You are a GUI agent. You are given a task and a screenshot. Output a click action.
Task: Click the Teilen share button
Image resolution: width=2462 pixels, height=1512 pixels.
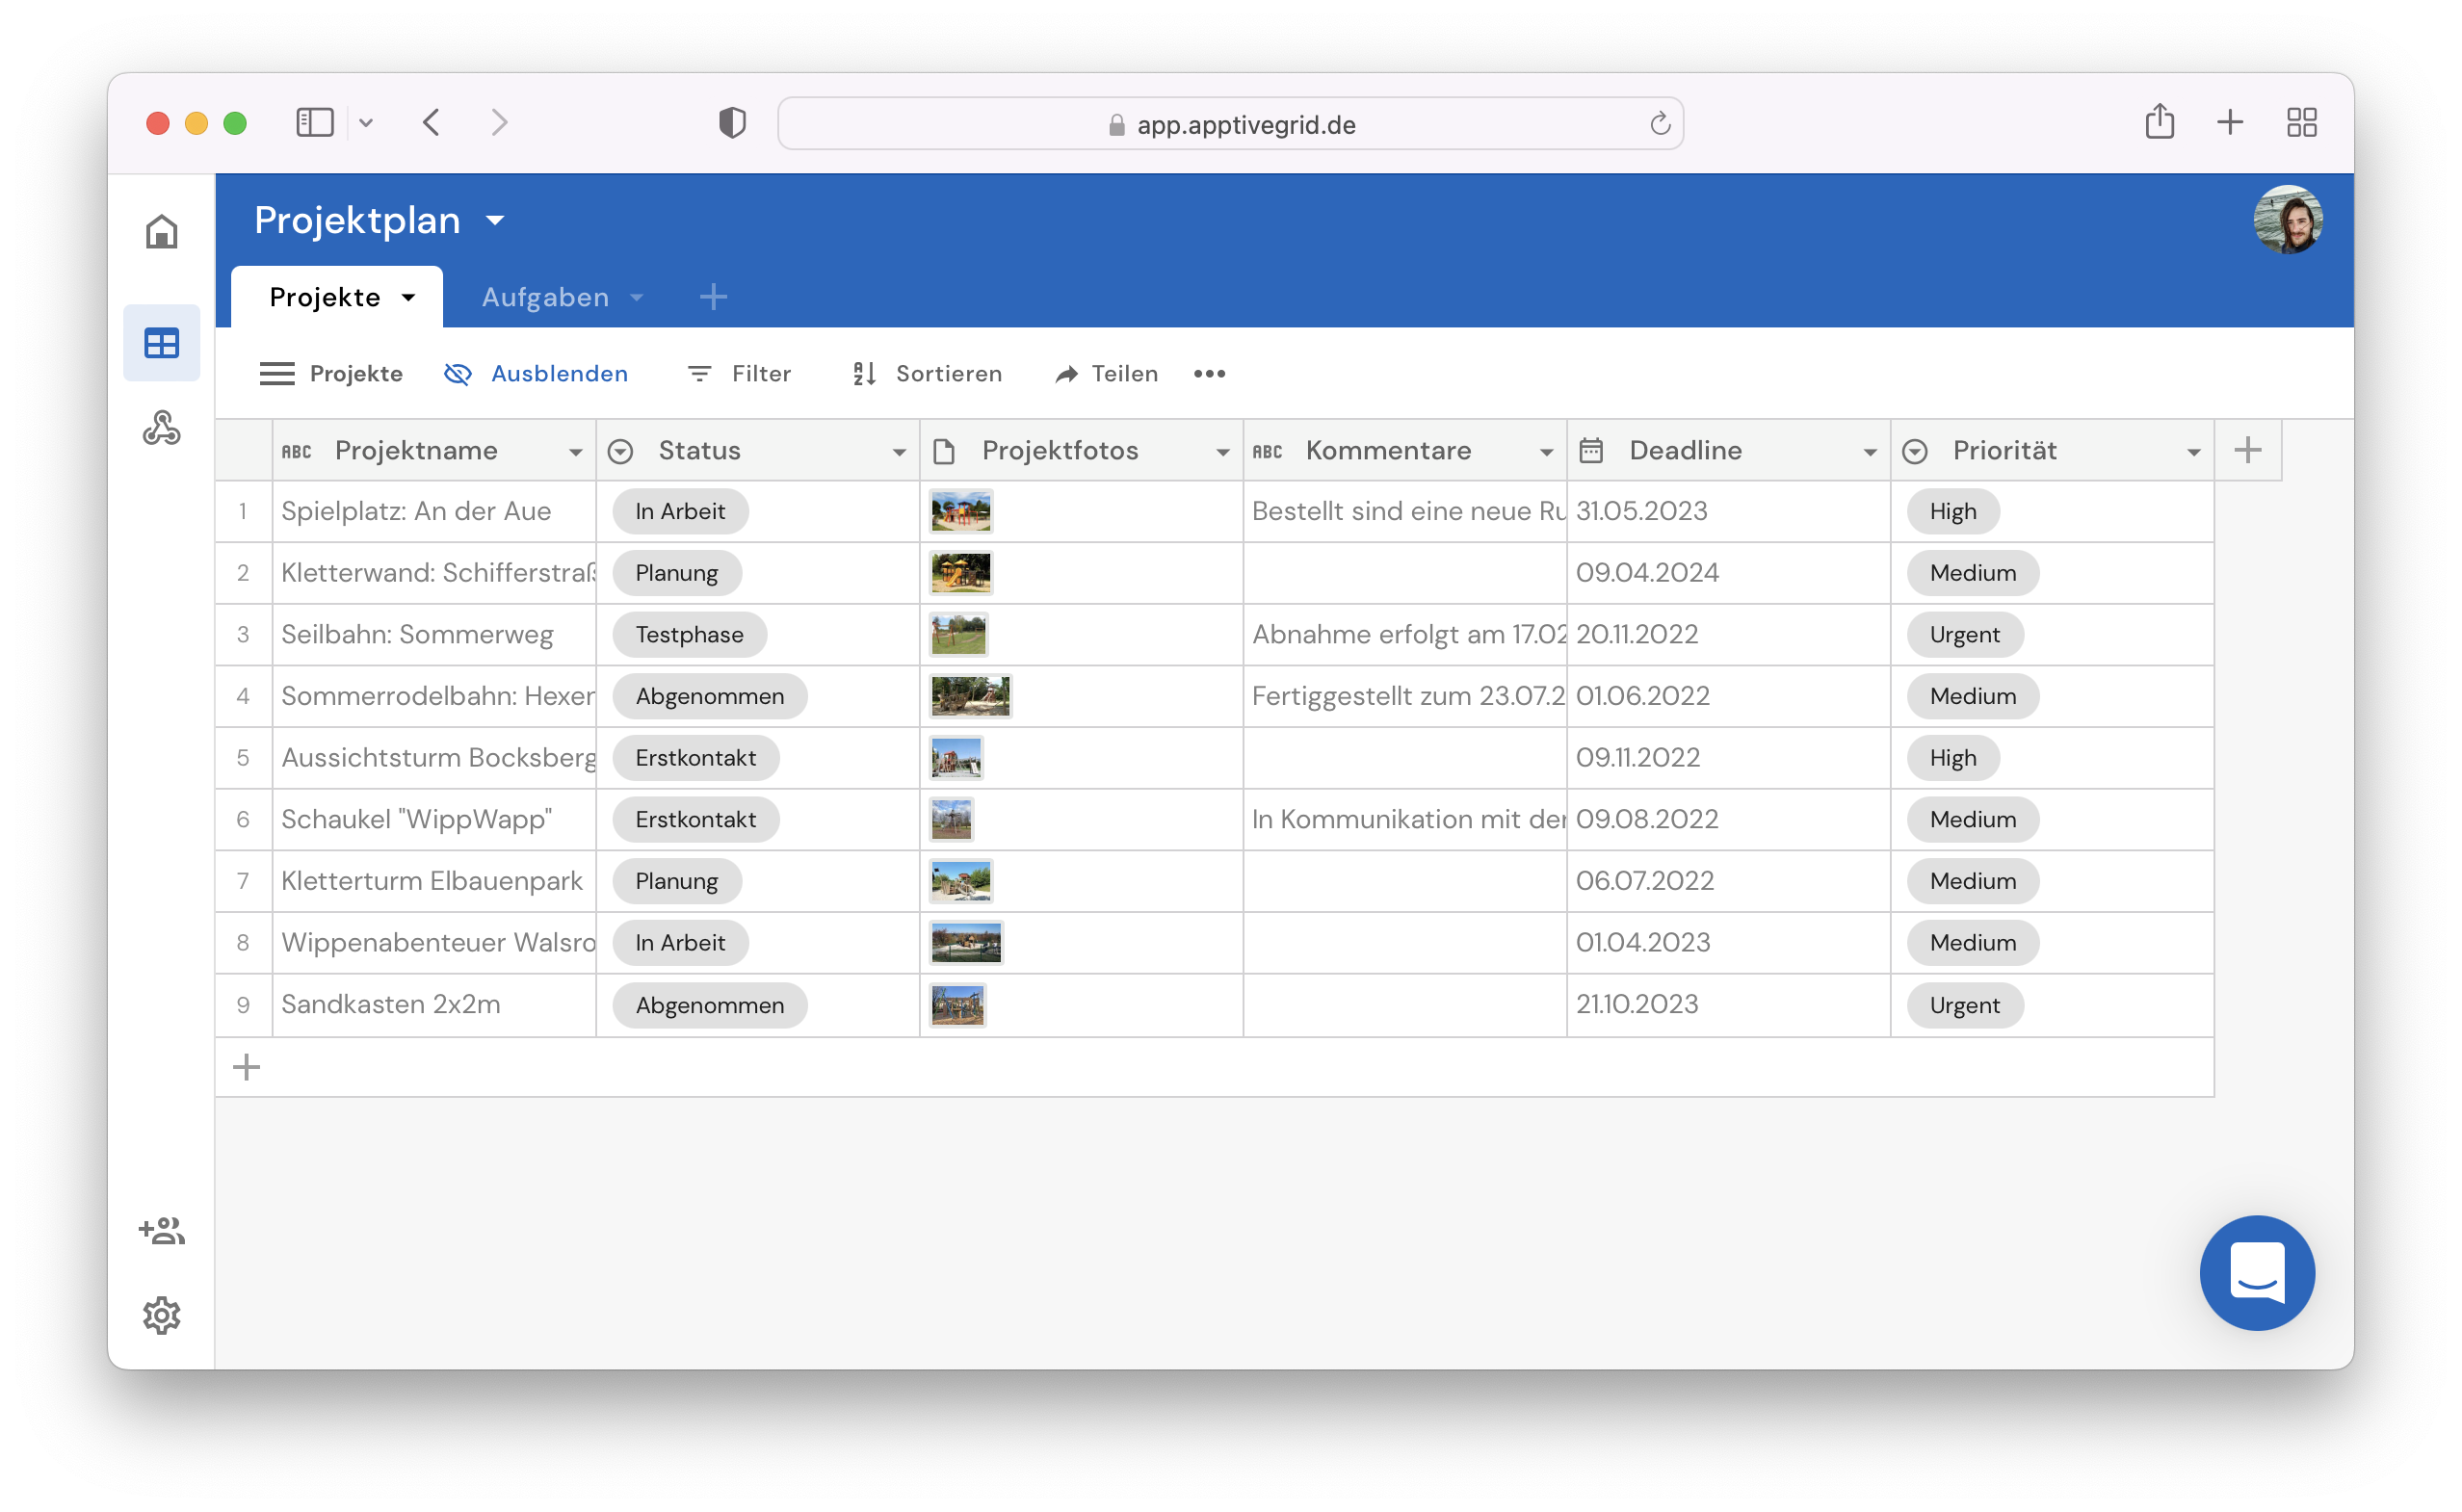point(1106,374)
